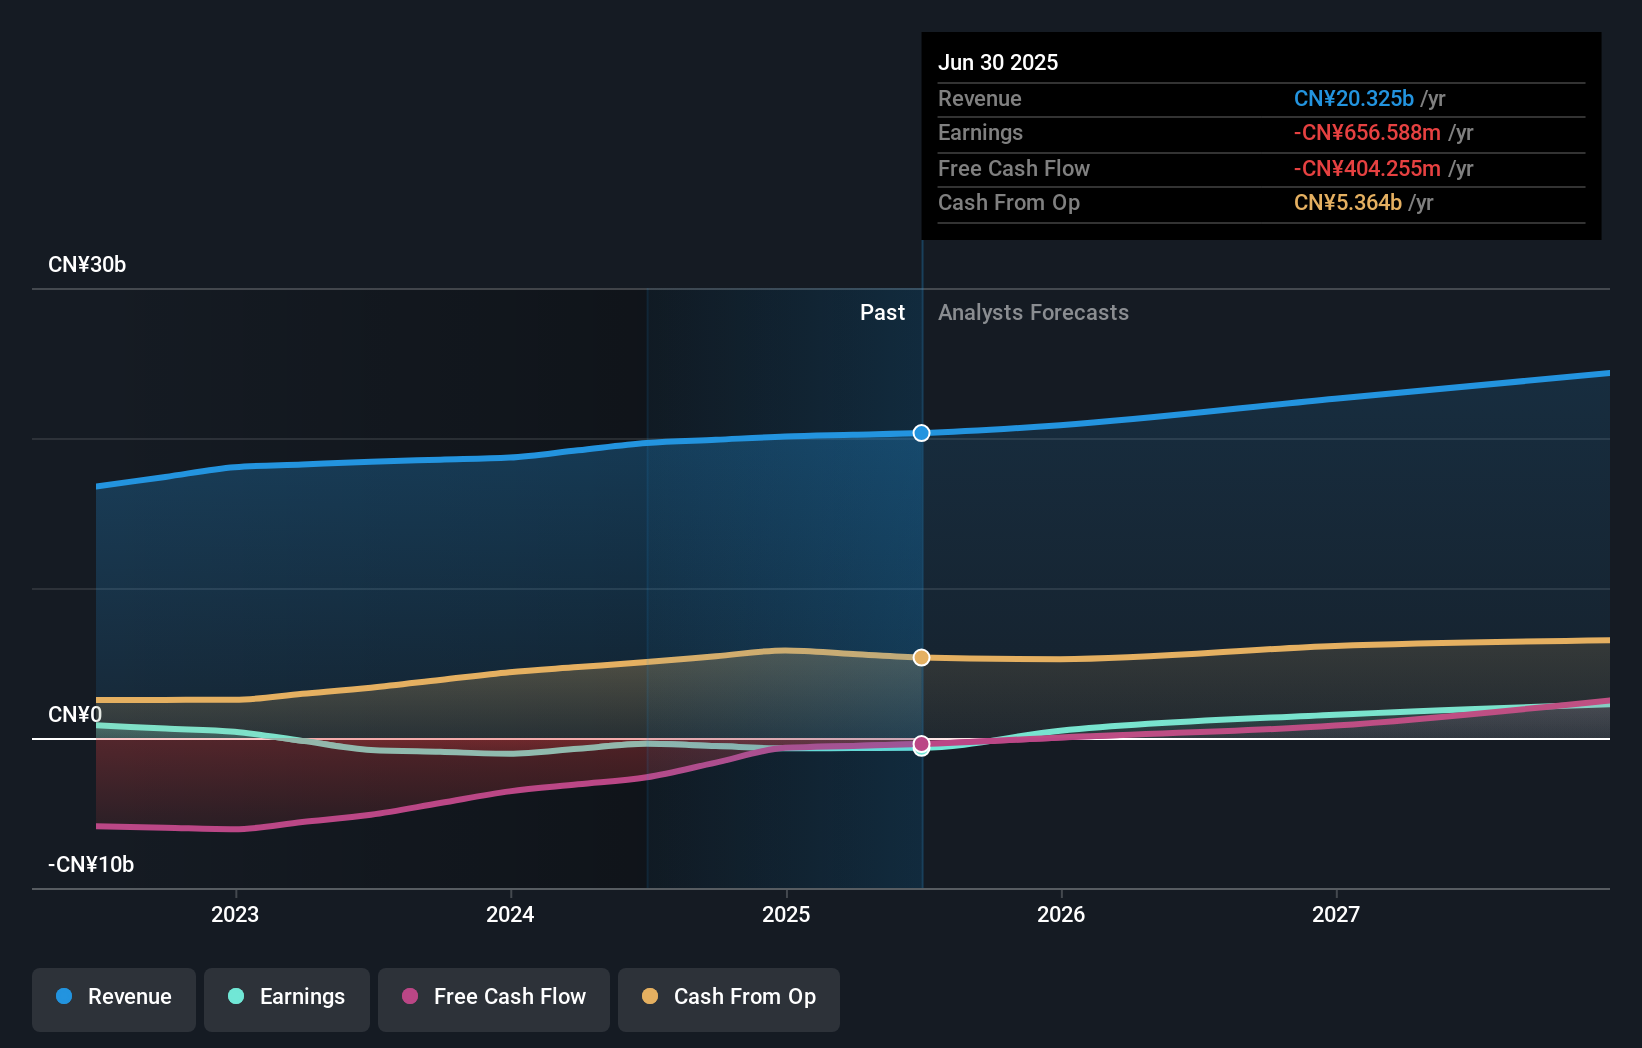Click the Jun 30 2025 tooltip header
The width and height of the screenshot is (1642, 1048).
[998, 62]
